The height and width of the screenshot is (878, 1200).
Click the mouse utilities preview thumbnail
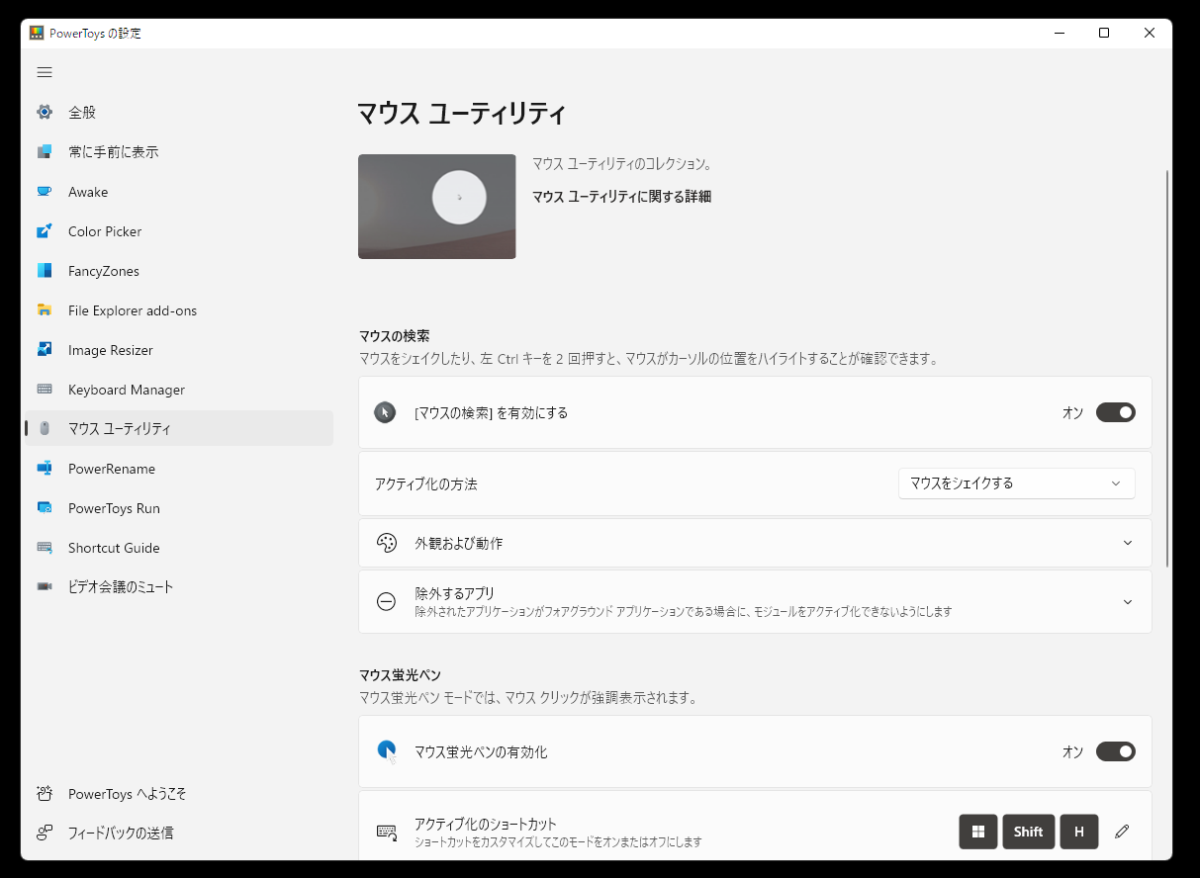point(437,206)
